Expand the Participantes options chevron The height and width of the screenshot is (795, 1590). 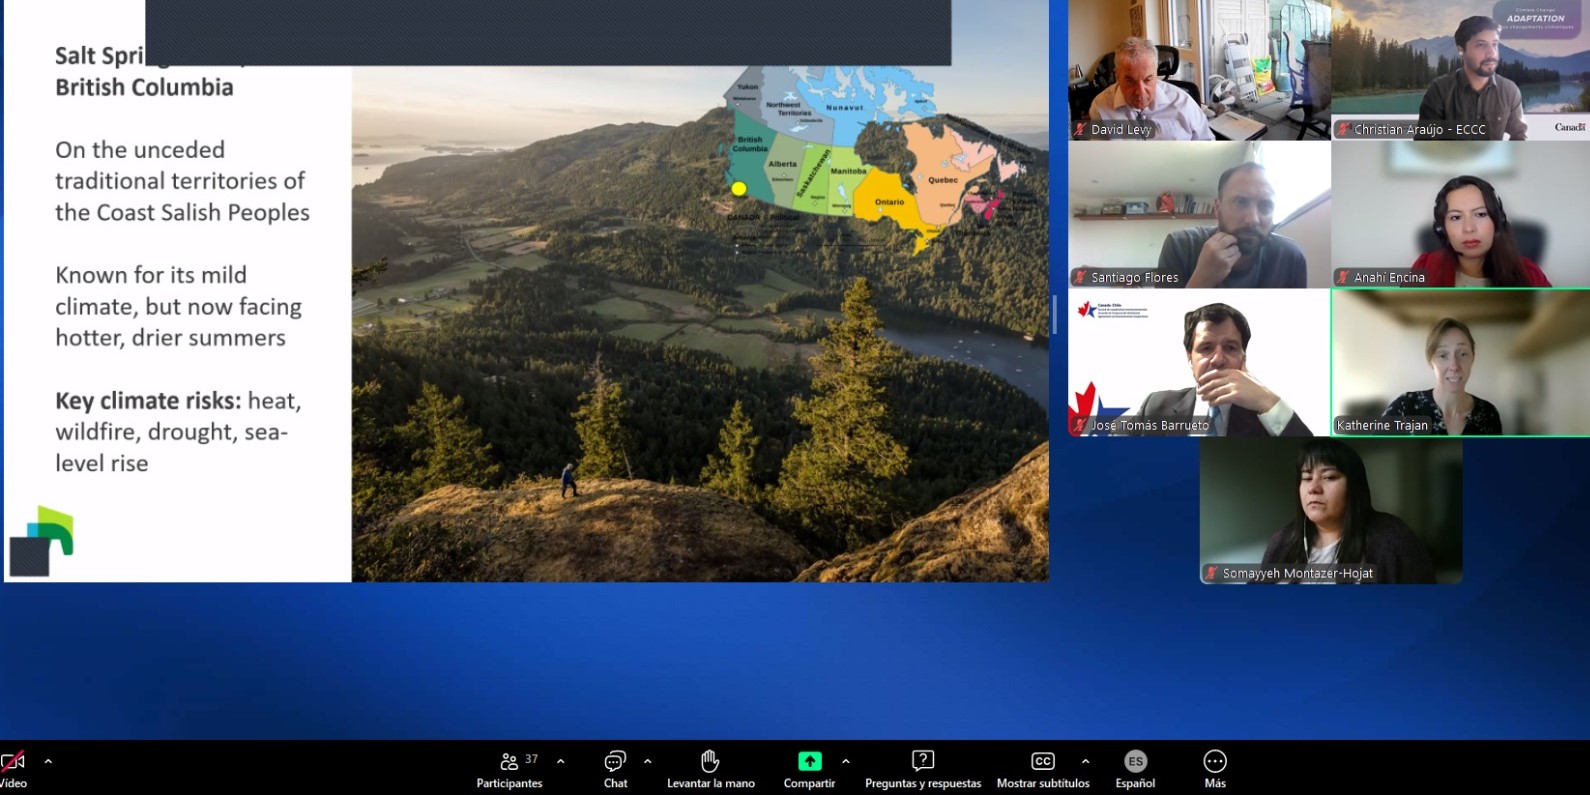click(560, 762)
